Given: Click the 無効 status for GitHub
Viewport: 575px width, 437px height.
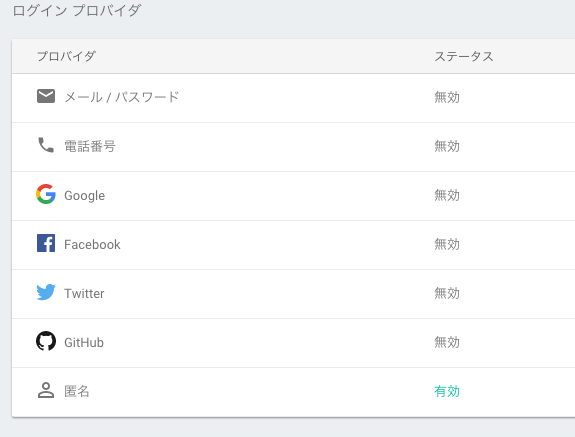Looking at the screenshot, I should coord(447,342).
